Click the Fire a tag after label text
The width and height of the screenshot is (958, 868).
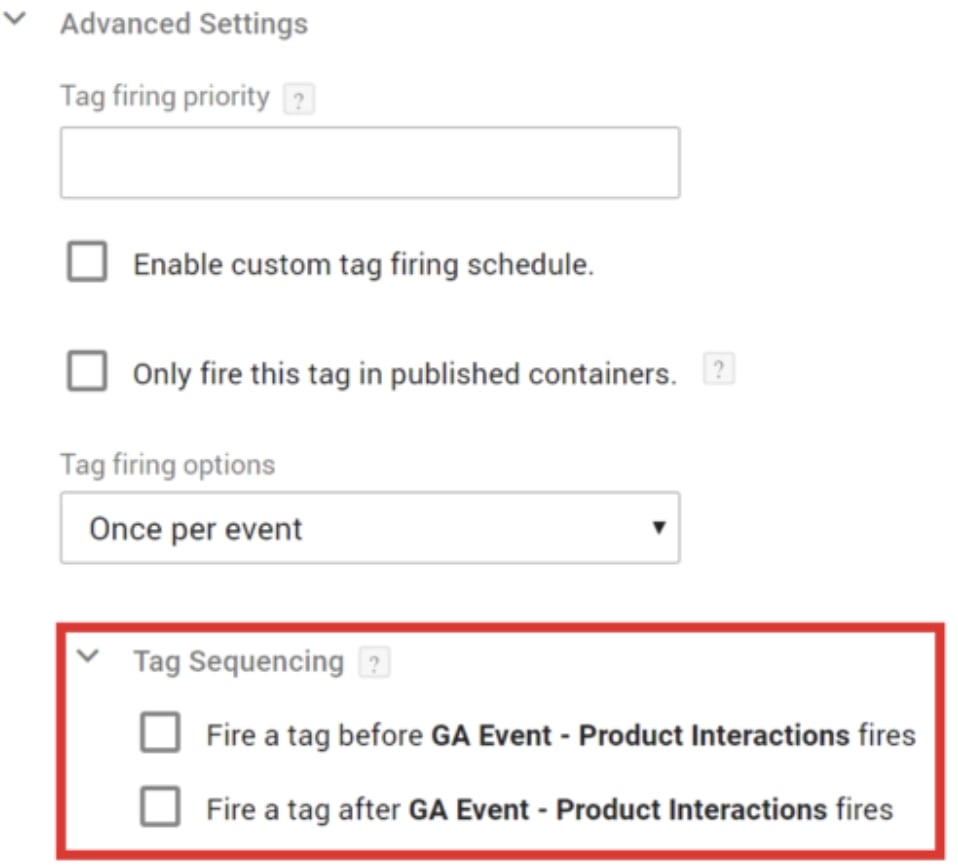(x=550, y=810)
